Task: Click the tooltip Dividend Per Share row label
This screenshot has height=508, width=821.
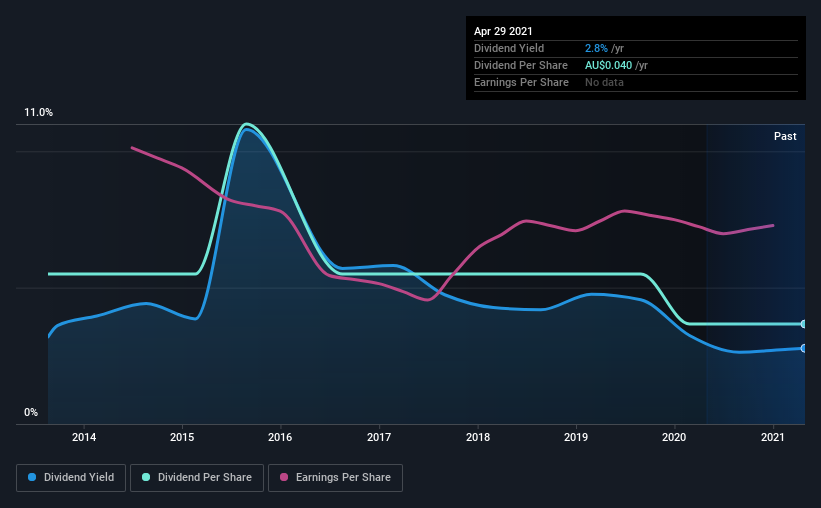Action: (x=520, y=65)
